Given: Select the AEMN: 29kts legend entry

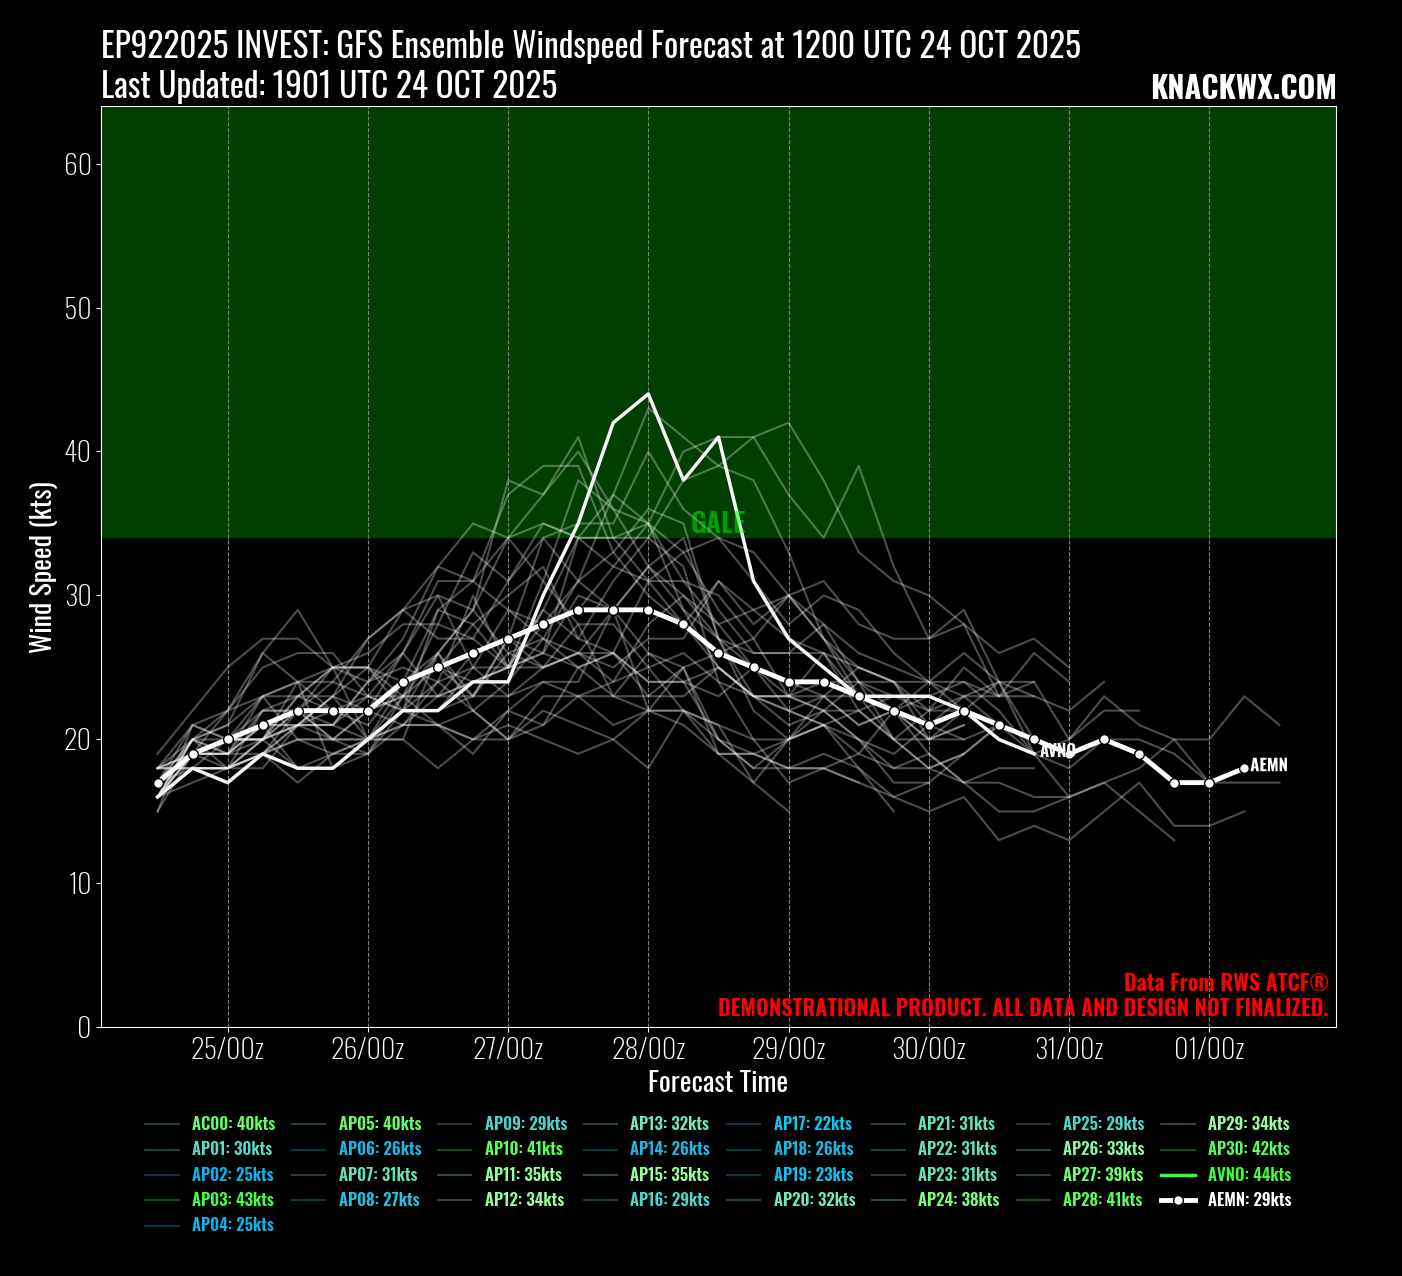Looking at the screenshot, I should (1249, 1199).
